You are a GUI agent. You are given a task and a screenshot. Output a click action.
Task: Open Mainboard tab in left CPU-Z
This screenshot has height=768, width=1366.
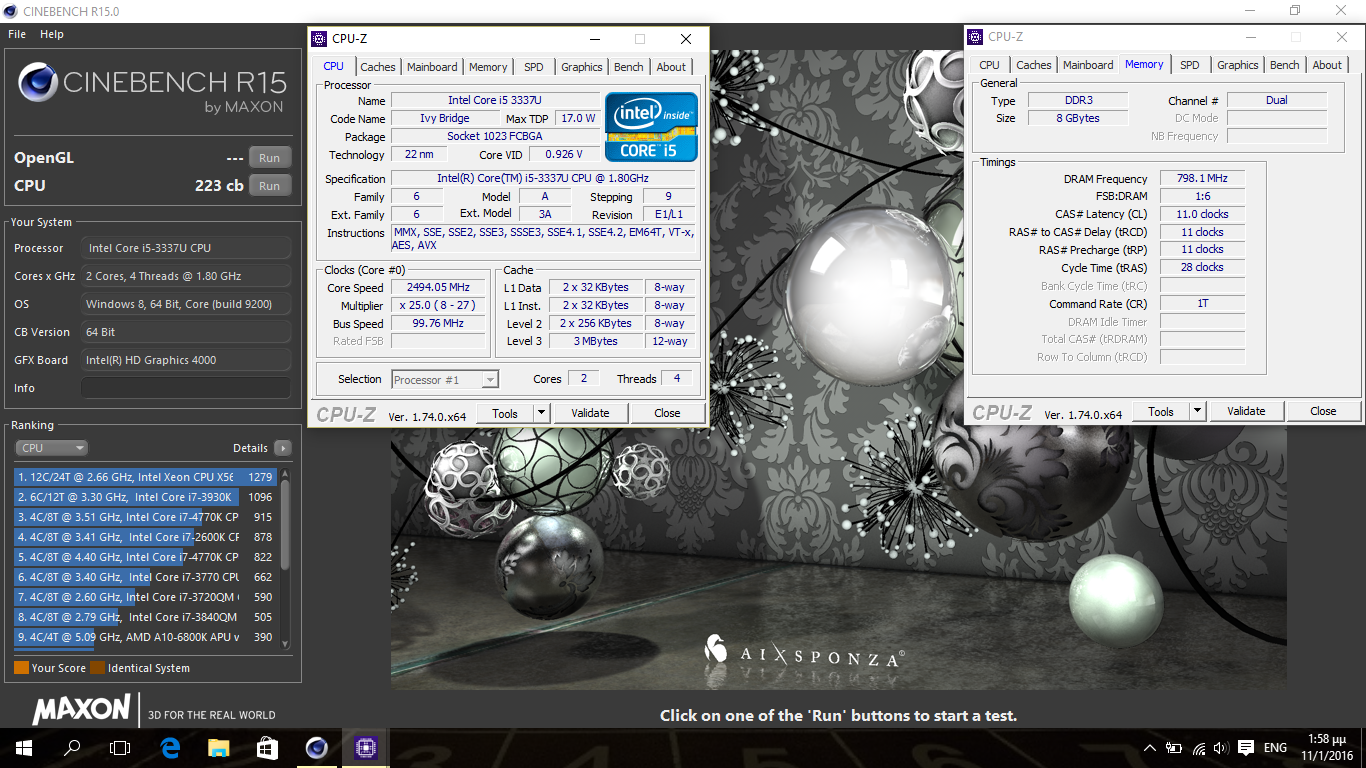pos(432,67)
